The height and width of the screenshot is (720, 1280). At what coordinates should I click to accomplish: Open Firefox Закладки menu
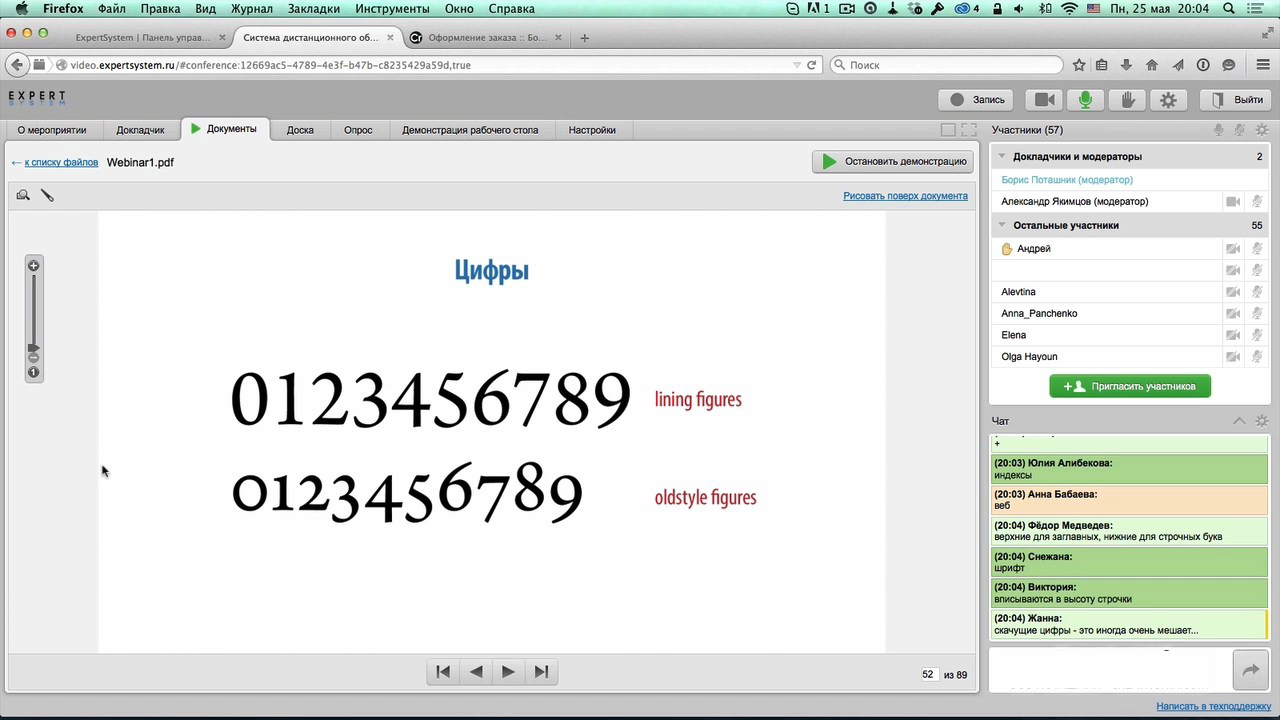click(314, 9)
